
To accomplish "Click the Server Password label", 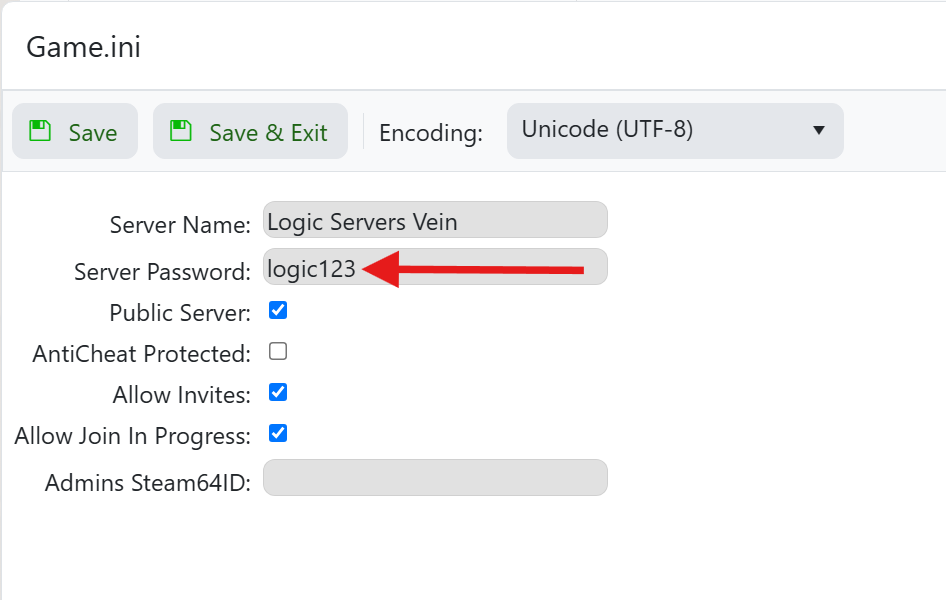I will click(x=162, y=271).
